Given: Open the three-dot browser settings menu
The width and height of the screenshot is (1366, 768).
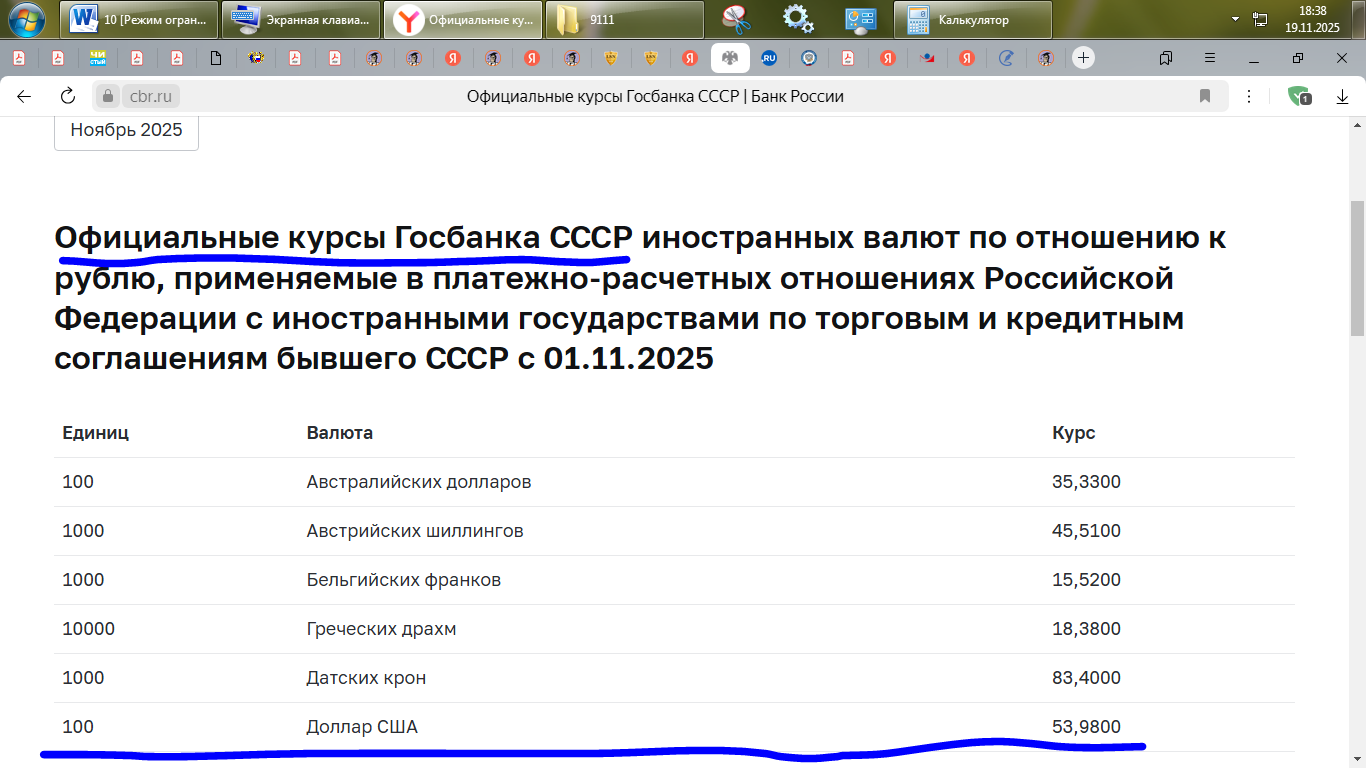Looking at the screenshot, I should [1248, 96].
